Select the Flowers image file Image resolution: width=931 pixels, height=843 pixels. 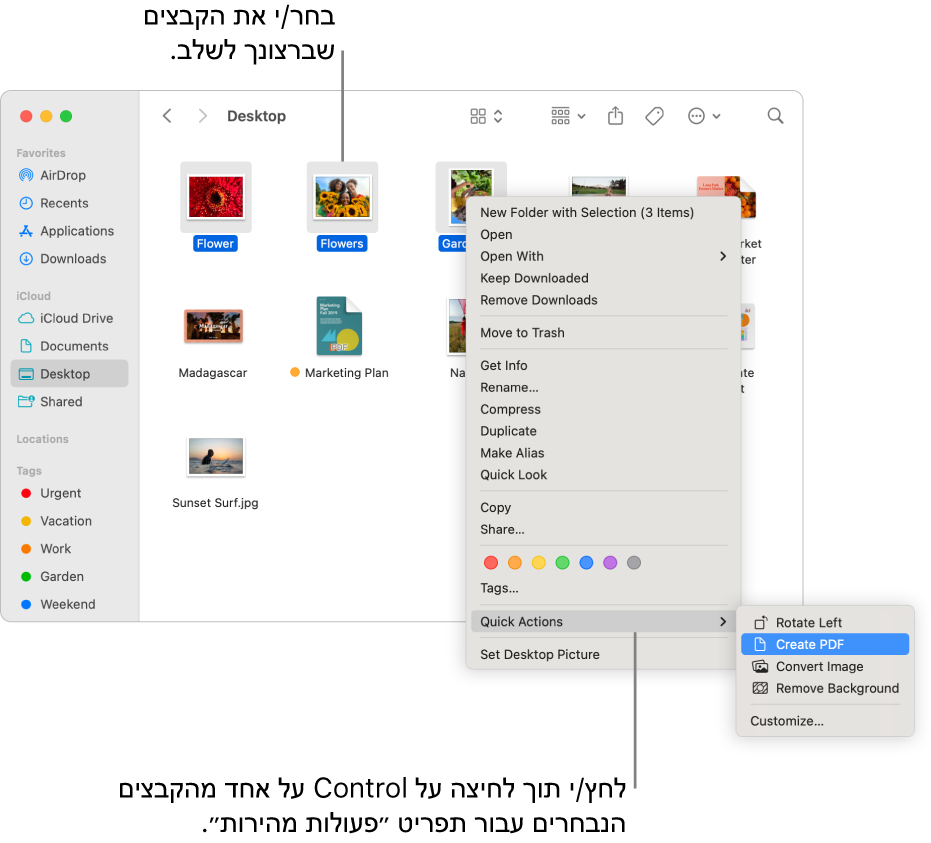pos(342,197)
